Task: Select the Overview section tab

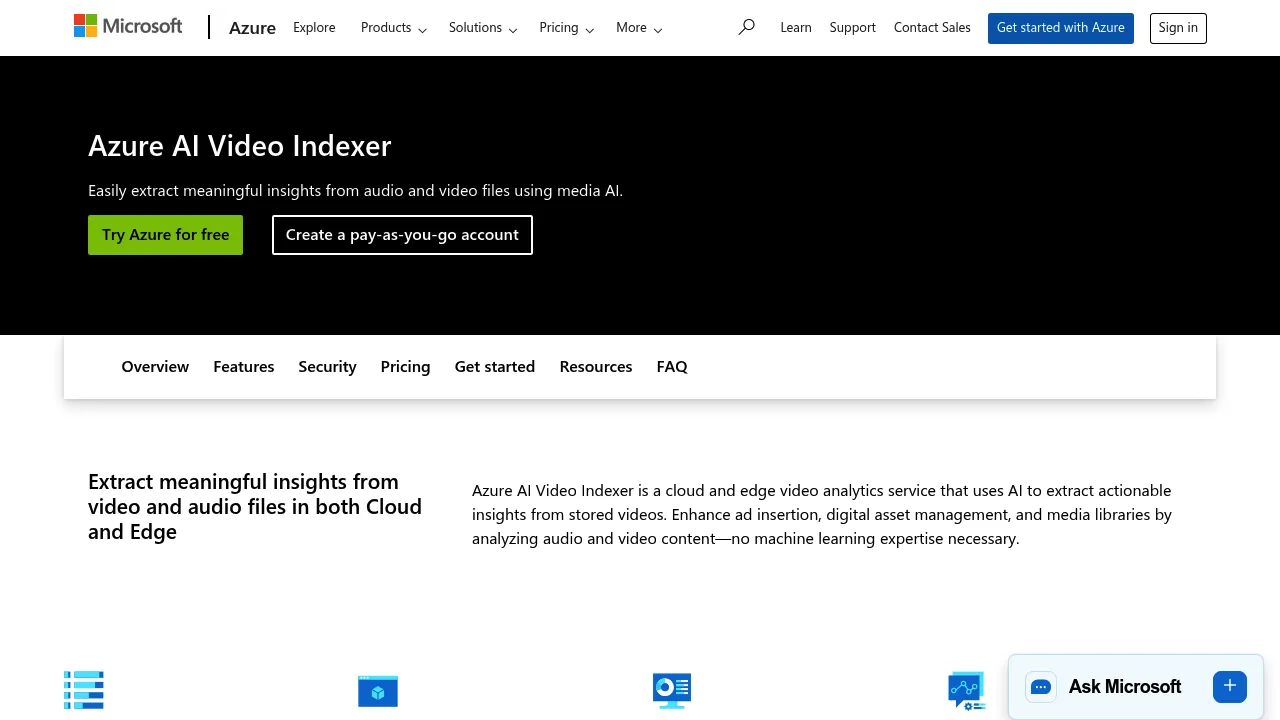Action: tap(155, 367)
